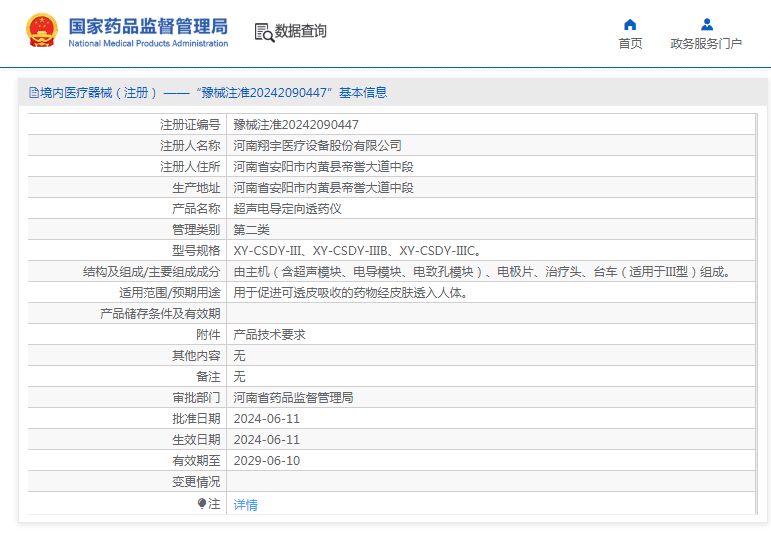771x534 pixels.
Task: Select 河南省药品监督管理局 approval department
Action: point(293,398)
